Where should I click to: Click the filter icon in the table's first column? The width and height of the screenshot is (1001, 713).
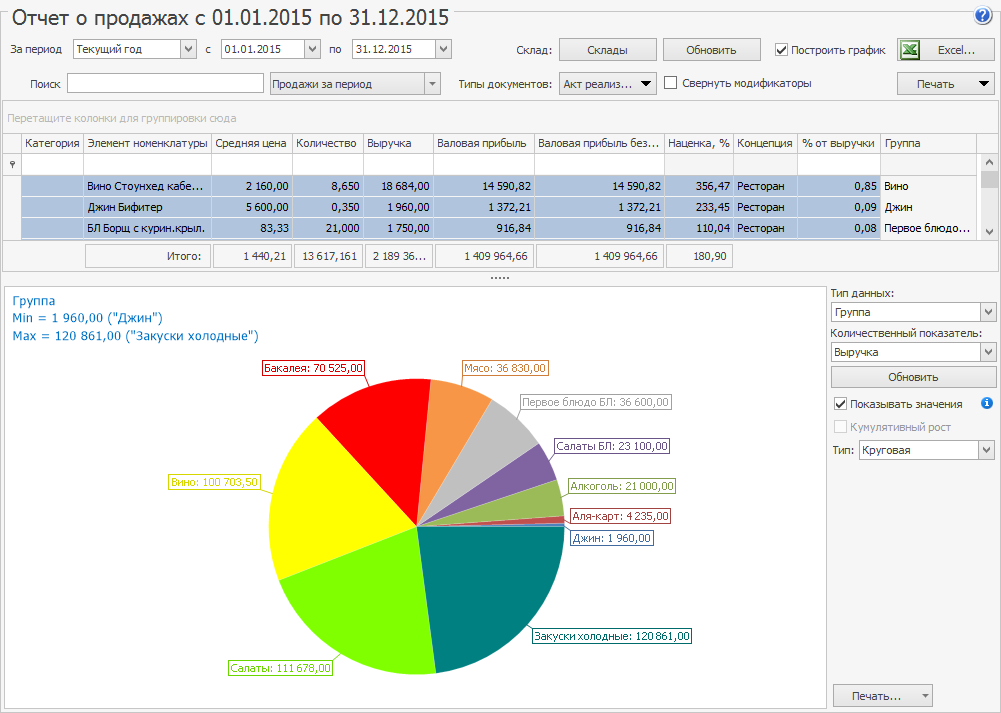click(11, 163)
